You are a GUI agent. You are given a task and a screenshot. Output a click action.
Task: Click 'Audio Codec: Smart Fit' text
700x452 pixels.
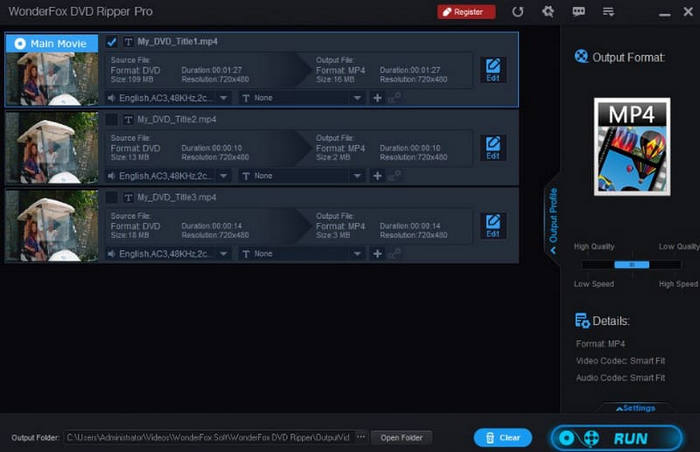[x=621, y=378]
